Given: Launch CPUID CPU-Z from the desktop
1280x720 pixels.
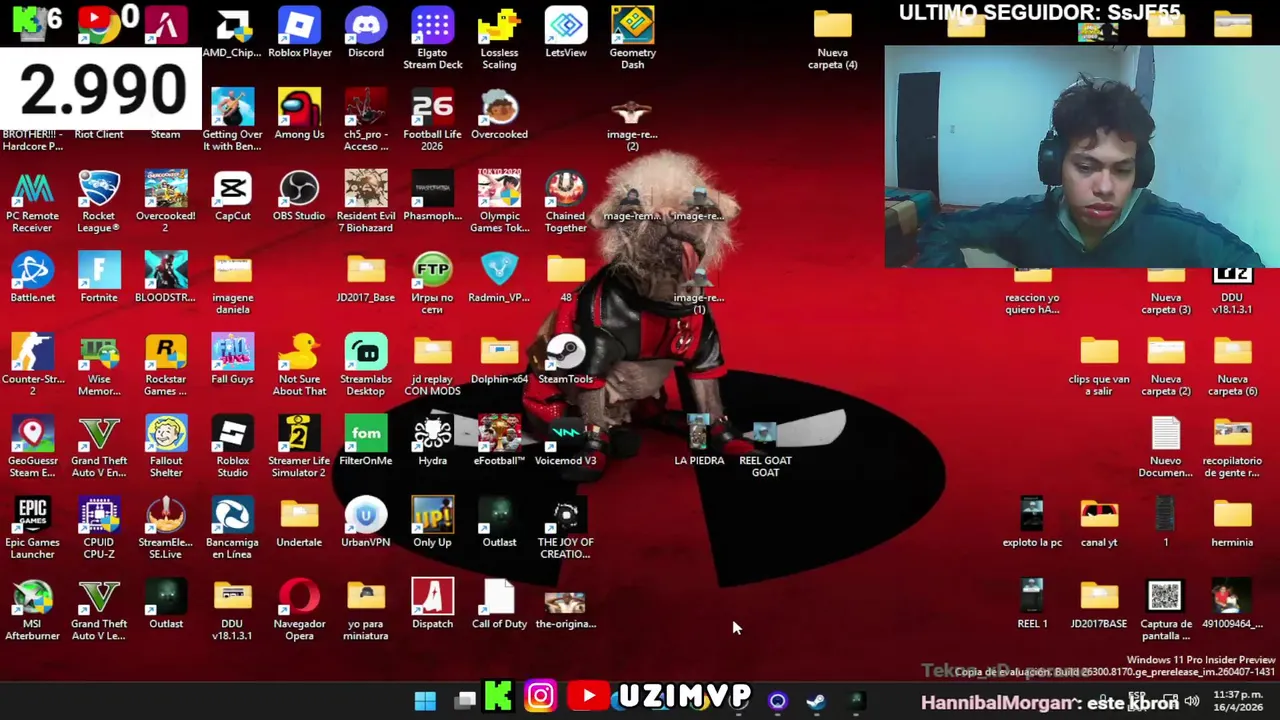Looking at the screenshot, I should [x=99, y=530].
